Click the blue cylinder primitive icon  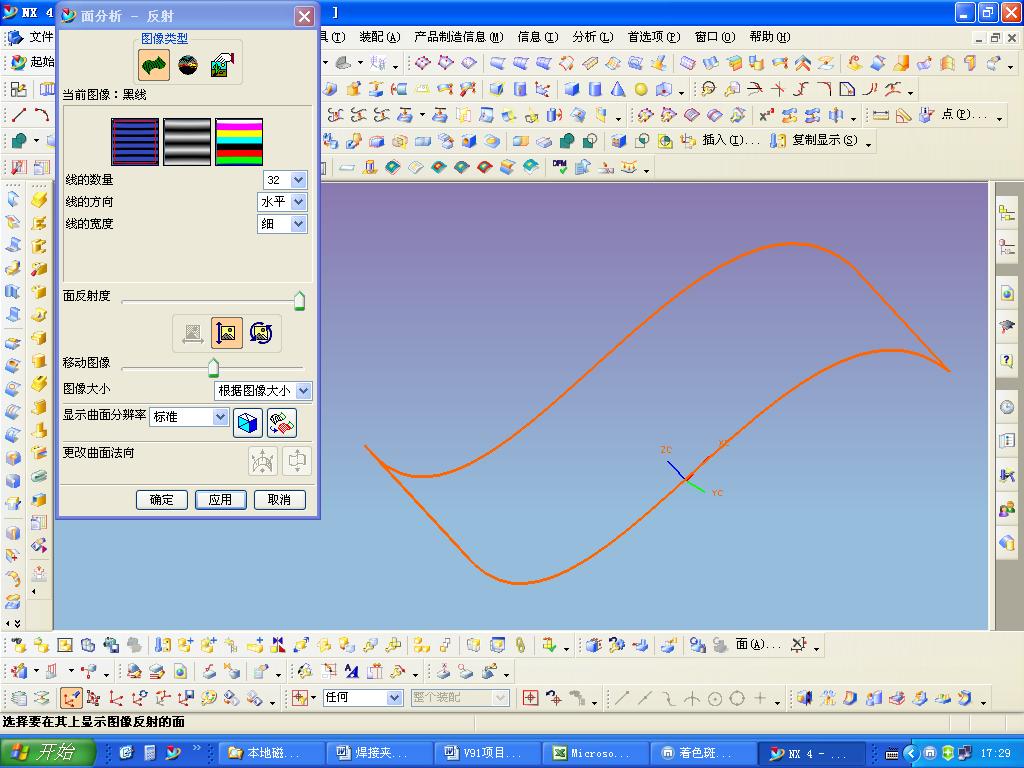pyautogui.click(x=594, y=89)
